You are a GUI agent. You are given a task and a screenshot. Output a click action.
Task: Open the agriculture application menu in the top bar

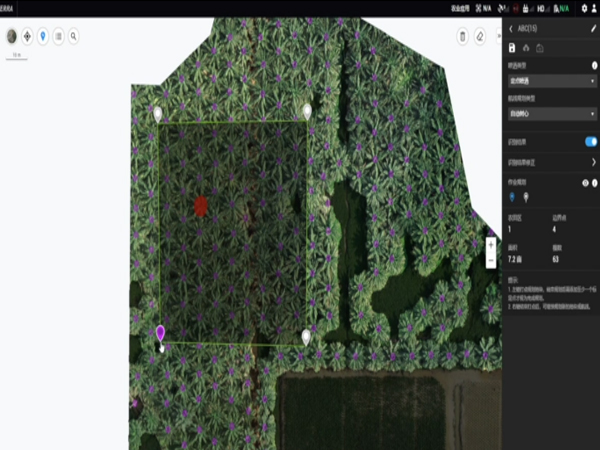[x=460, y=8]
